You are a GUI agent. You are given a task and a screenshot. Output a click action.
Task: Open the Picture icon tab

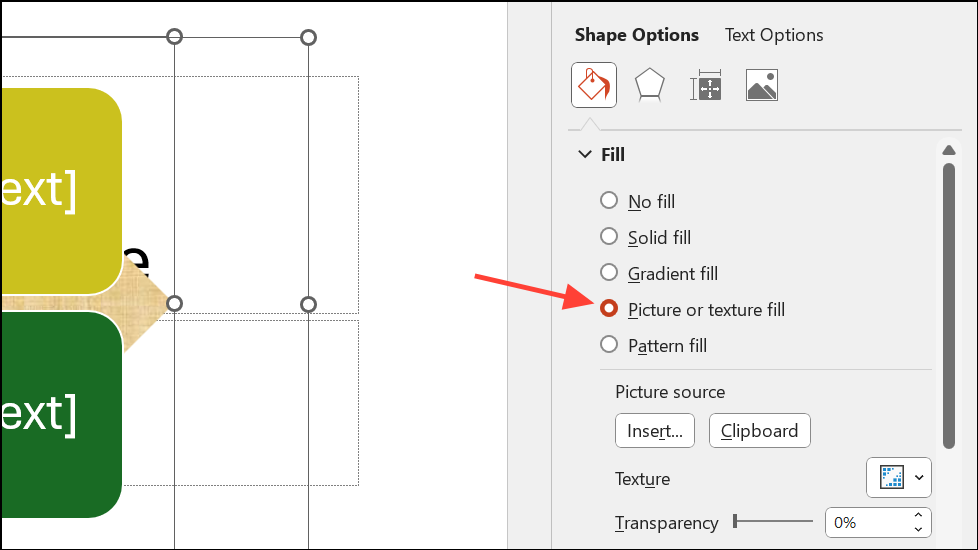[x=762, y=86]
